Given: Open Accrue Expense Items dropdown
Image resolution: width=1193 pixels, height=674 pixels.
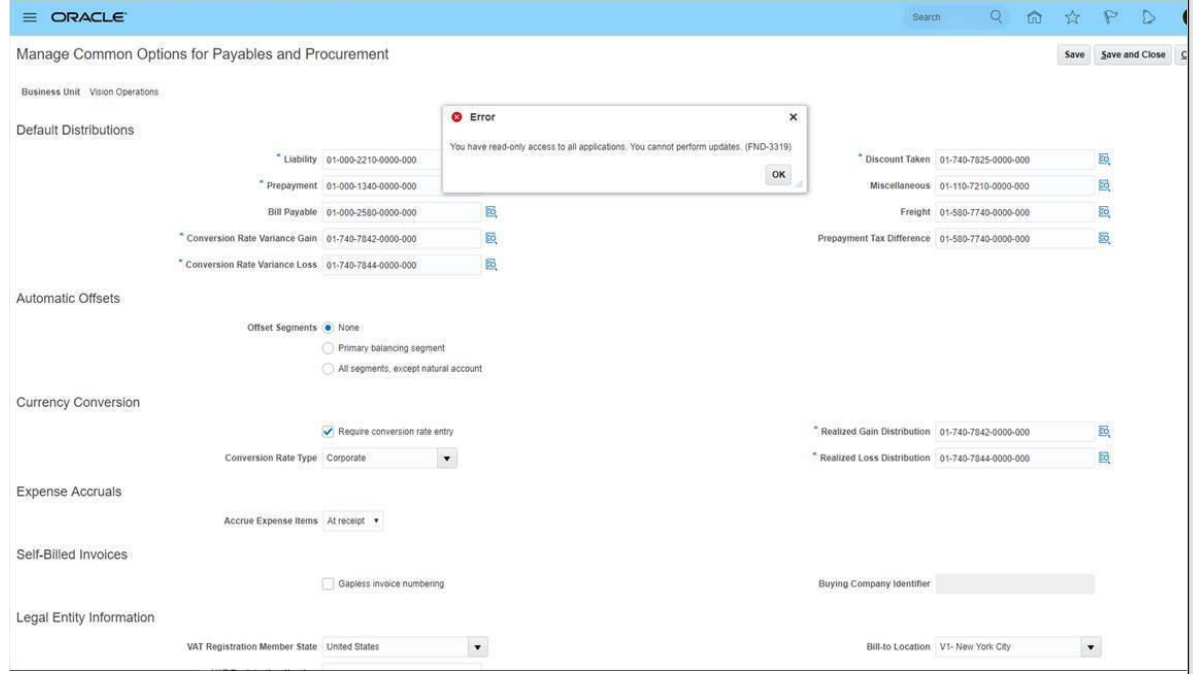Looking at the screenshot, I should click(353, 520).
